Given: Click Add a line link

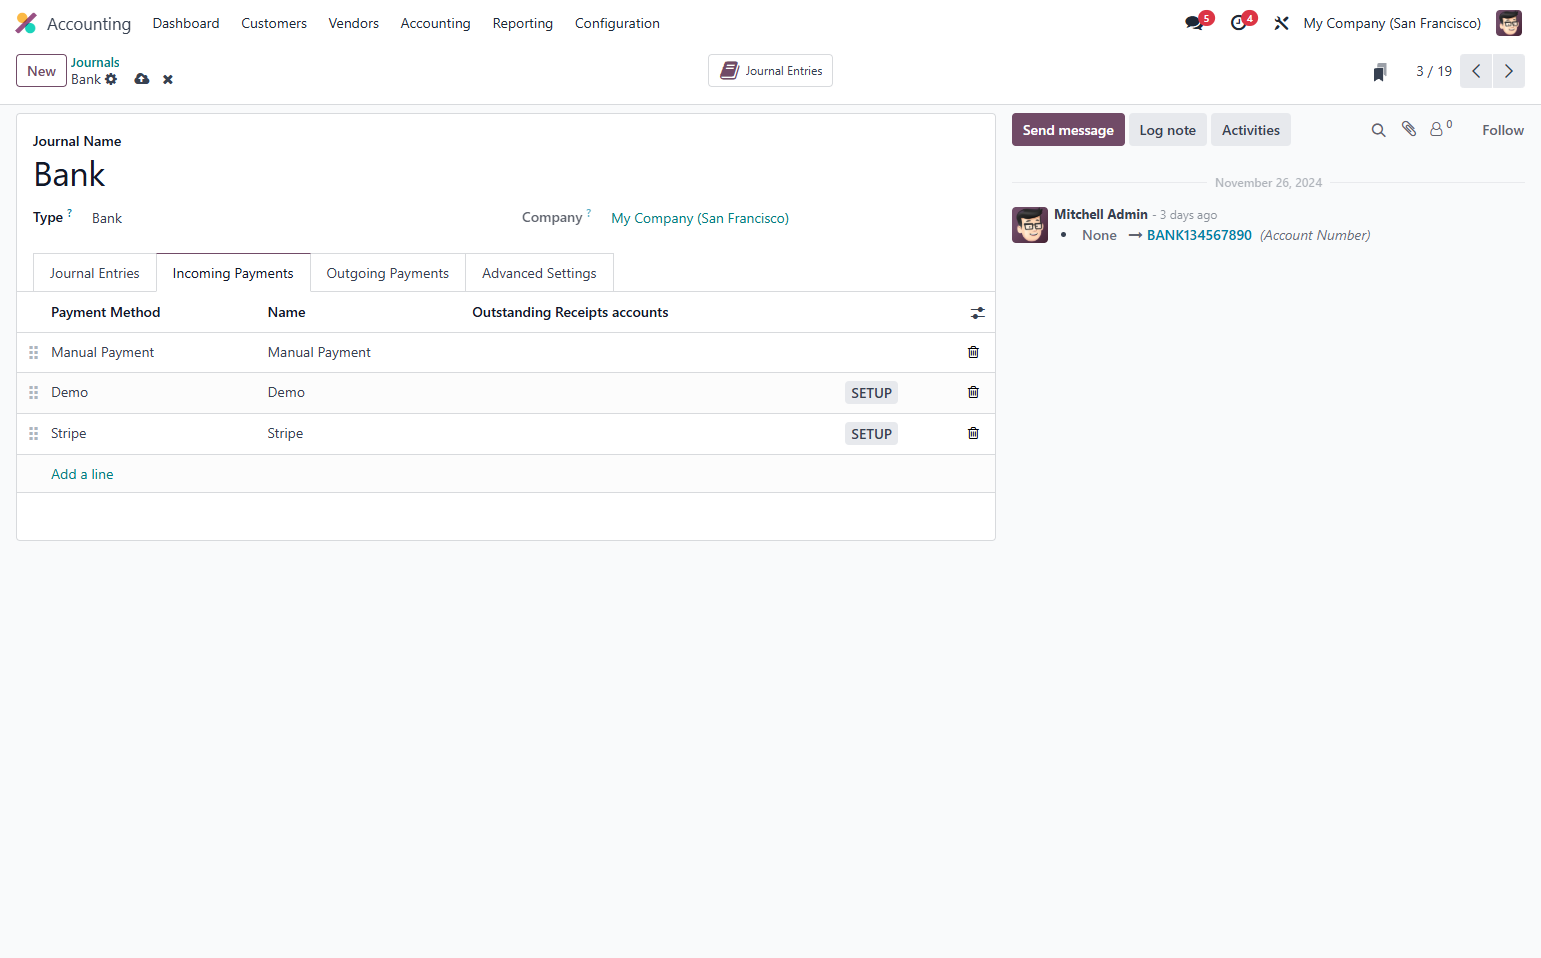Looking at the screenshot, I should (82, 474).
